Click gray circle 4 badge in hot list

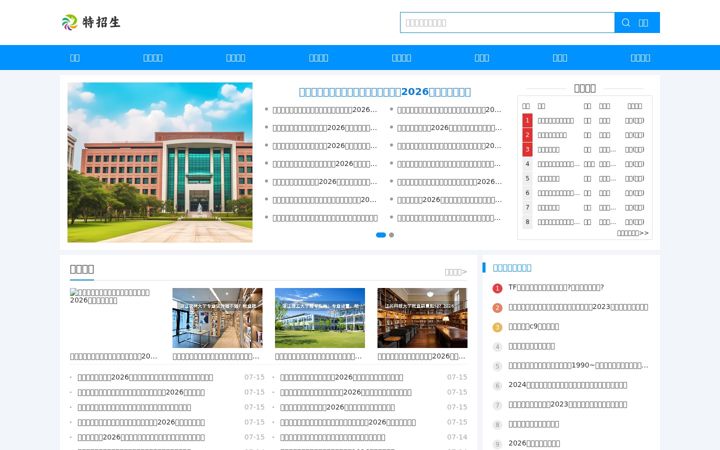pyautogui.click(x=497, y=347)
